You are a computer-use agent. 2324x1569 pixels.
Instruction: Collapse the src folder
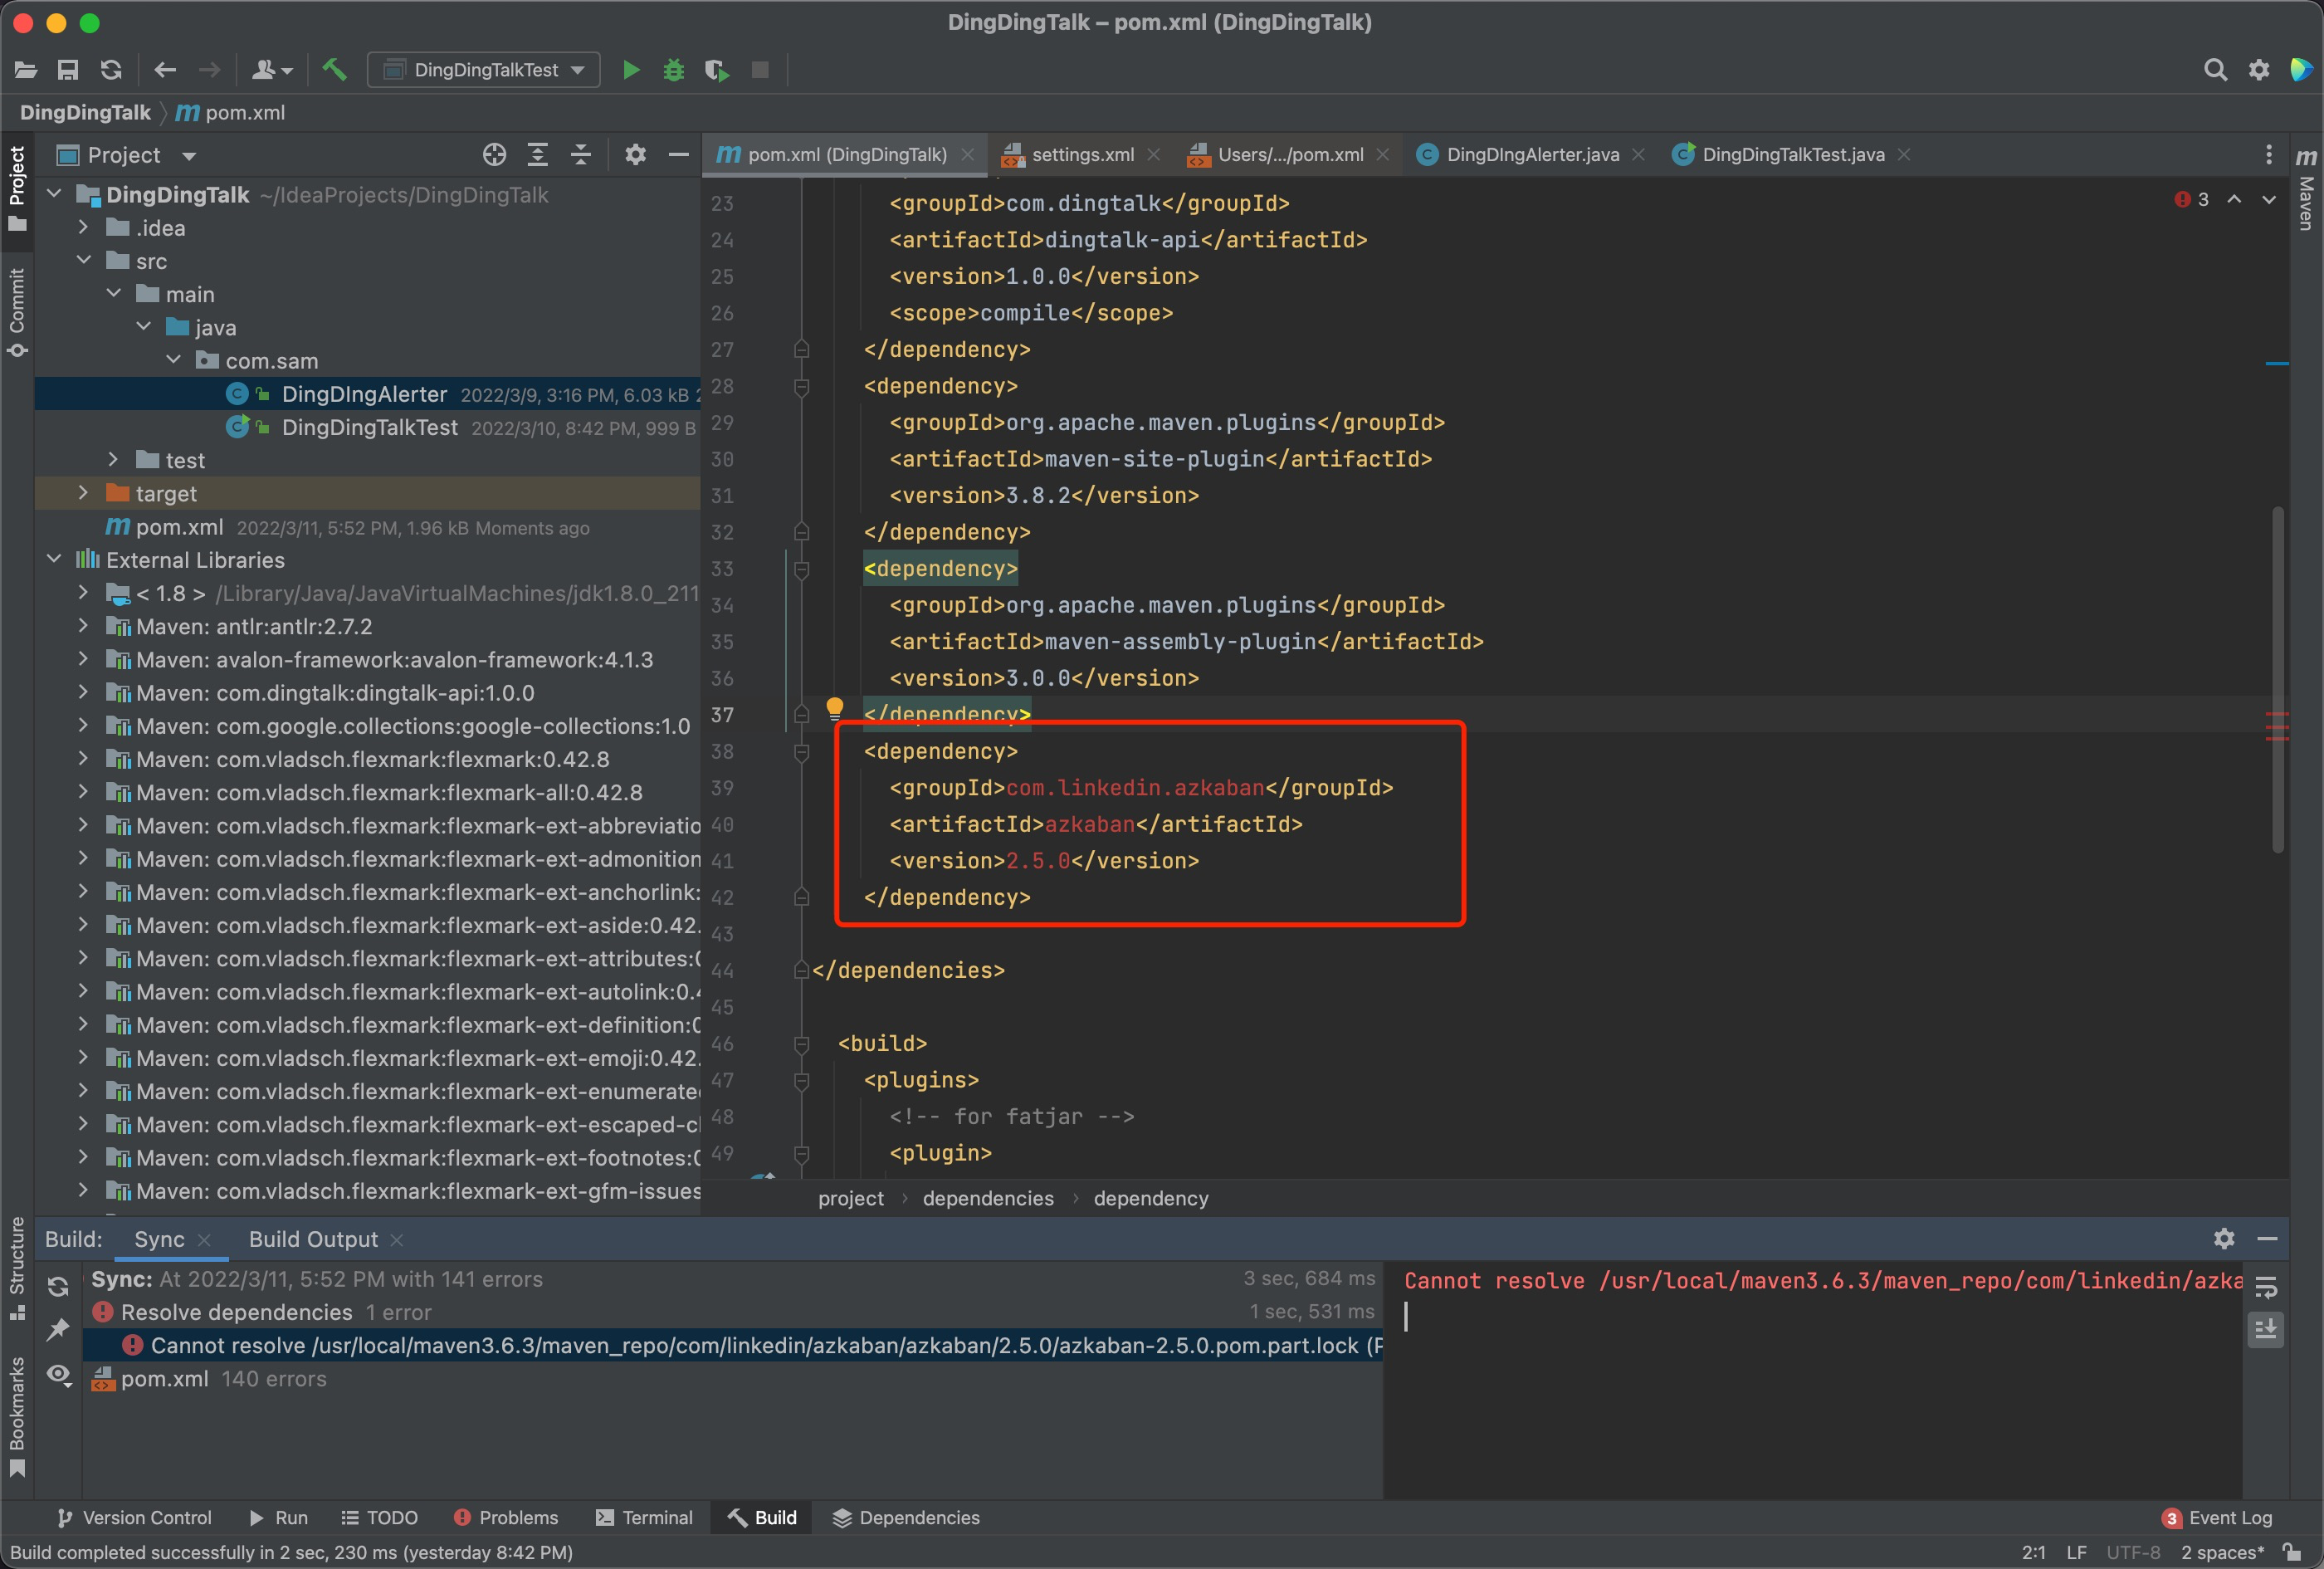(x=83, y=261)
